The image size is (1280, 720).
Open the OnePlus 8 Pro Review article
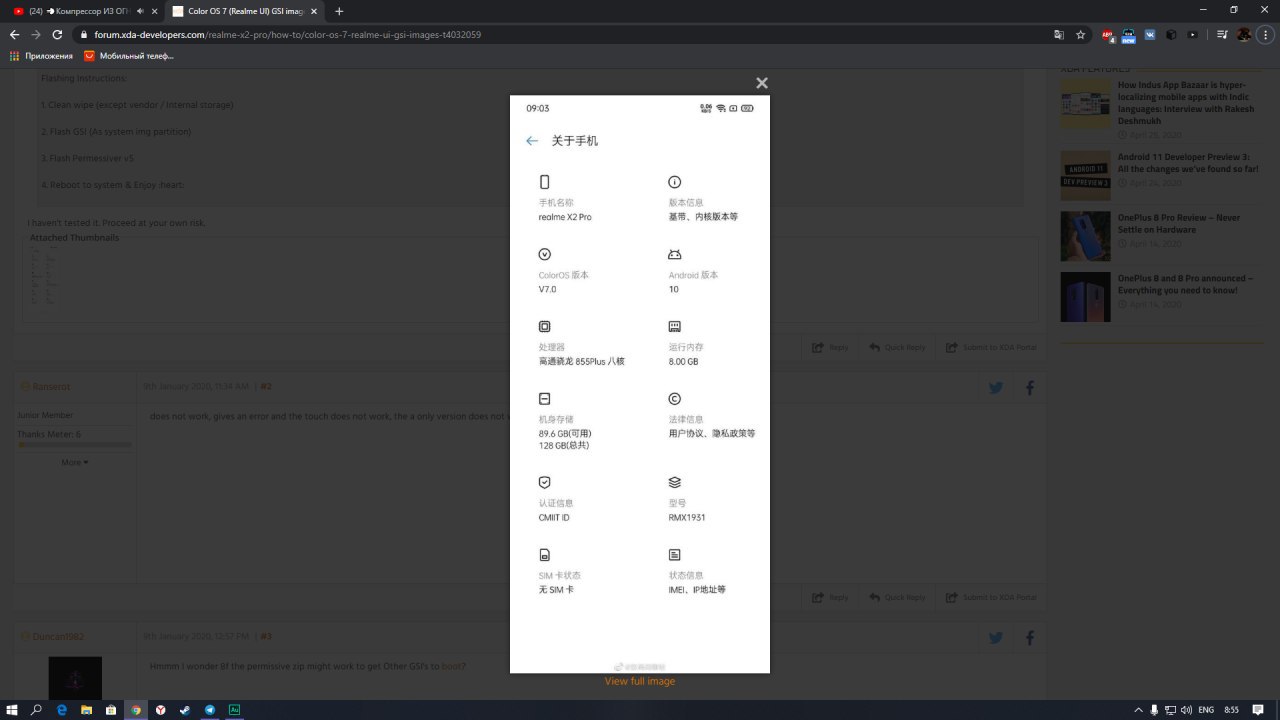click(1179, 223)
